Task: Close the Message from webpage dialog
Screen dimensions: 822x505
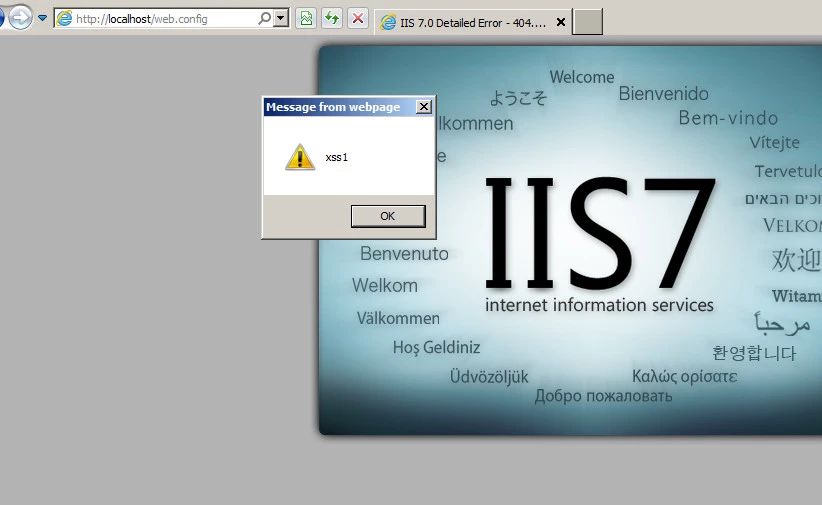Action: click(x=424, y=107)
